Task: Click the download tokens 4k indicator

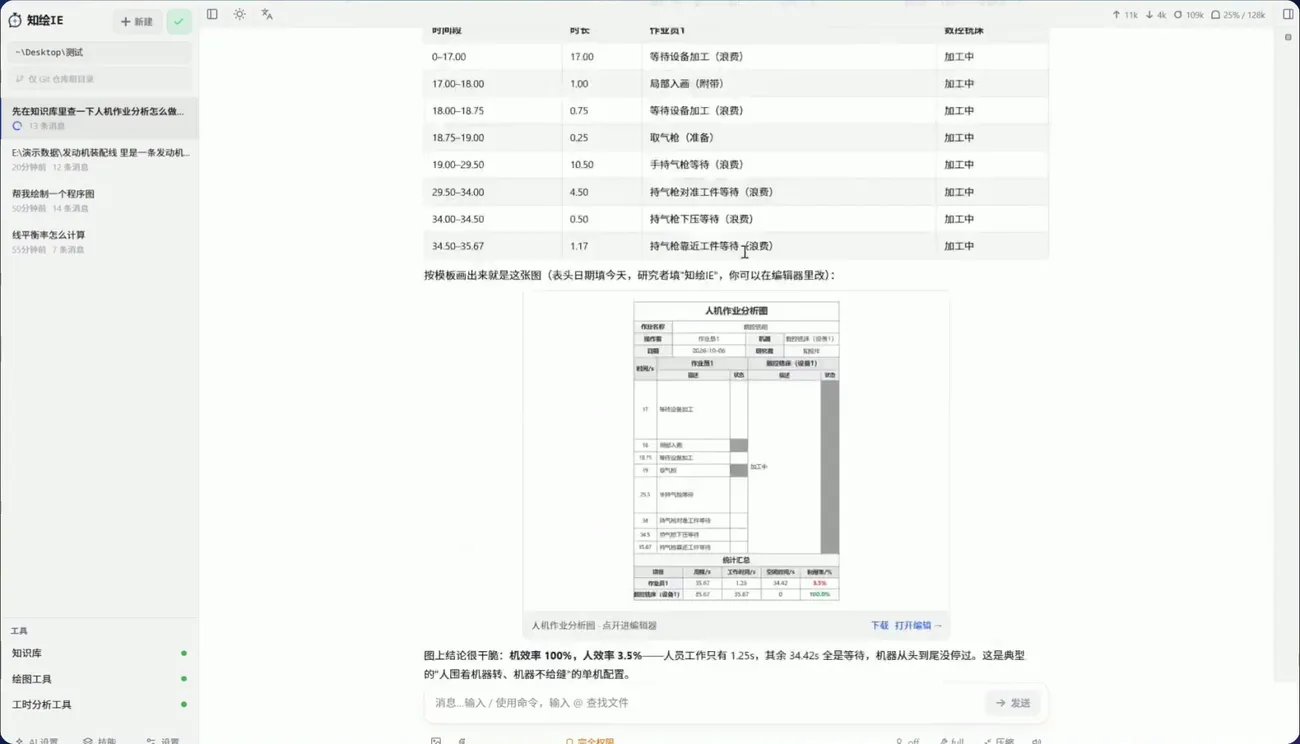Action: 1156,15
